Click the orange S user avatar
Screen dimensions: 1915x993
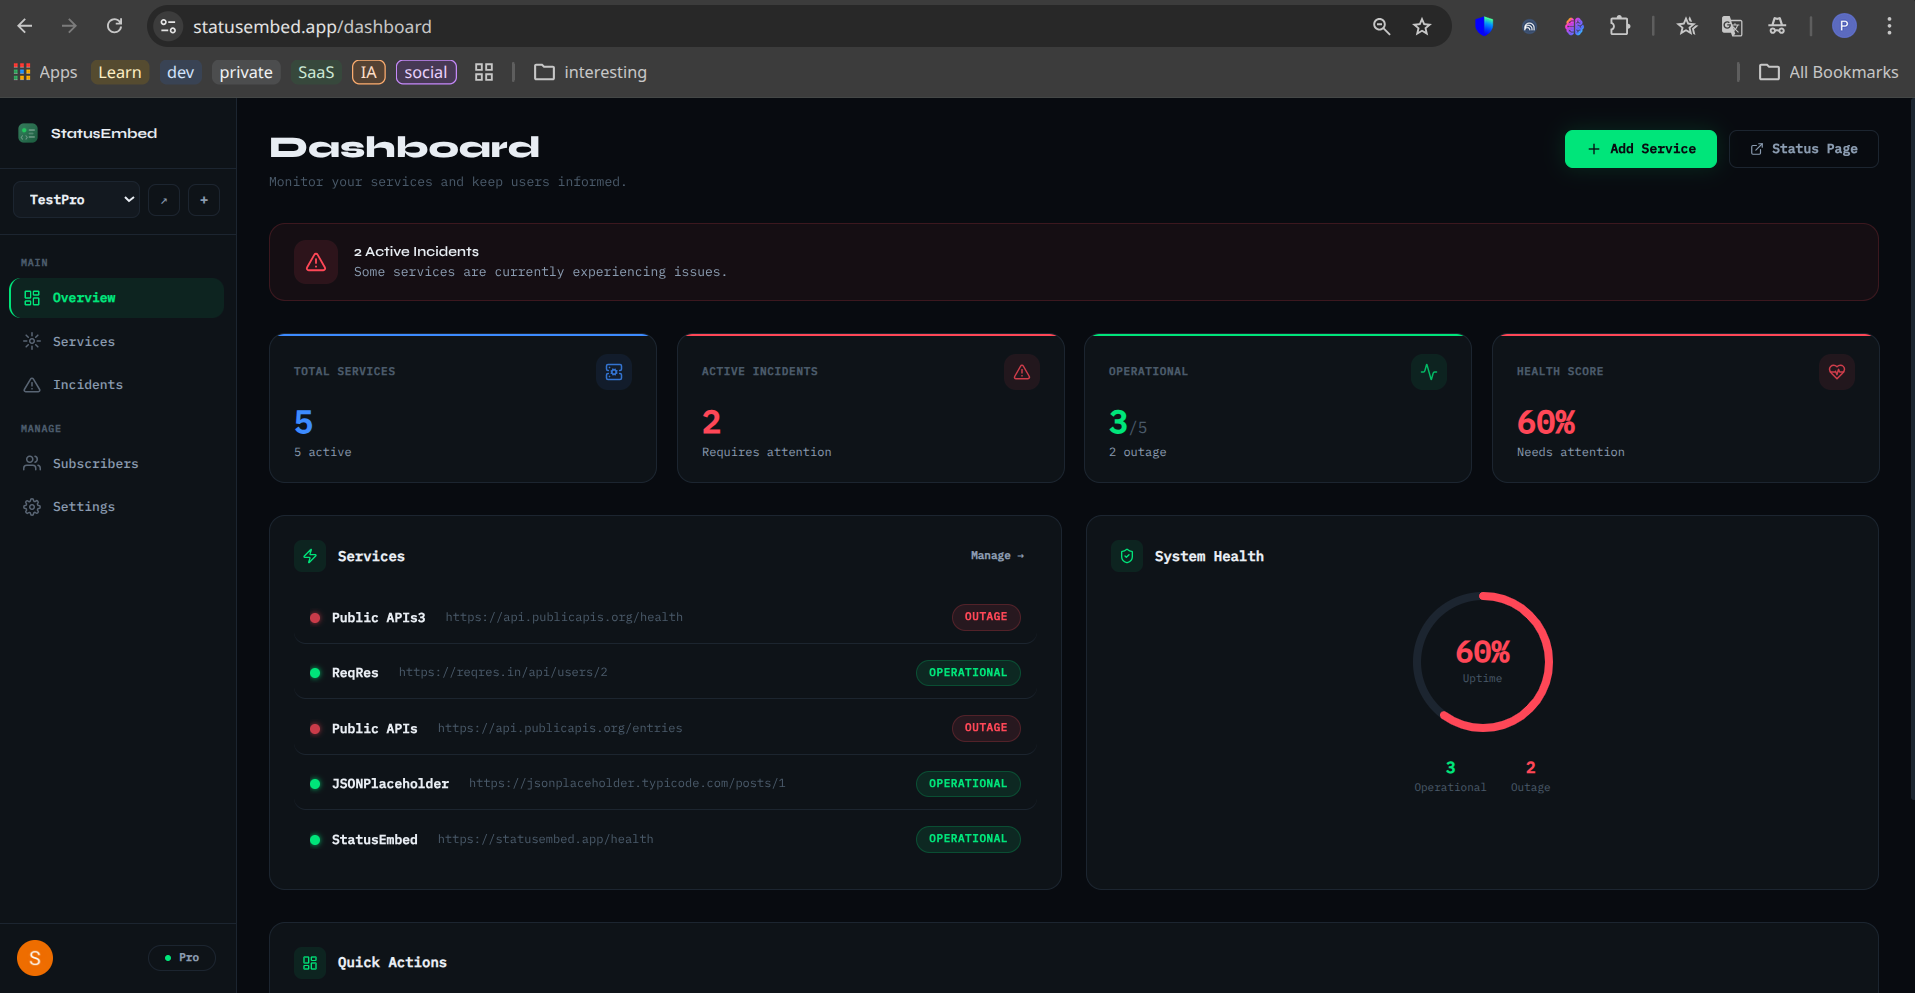(x=35, y=958)
